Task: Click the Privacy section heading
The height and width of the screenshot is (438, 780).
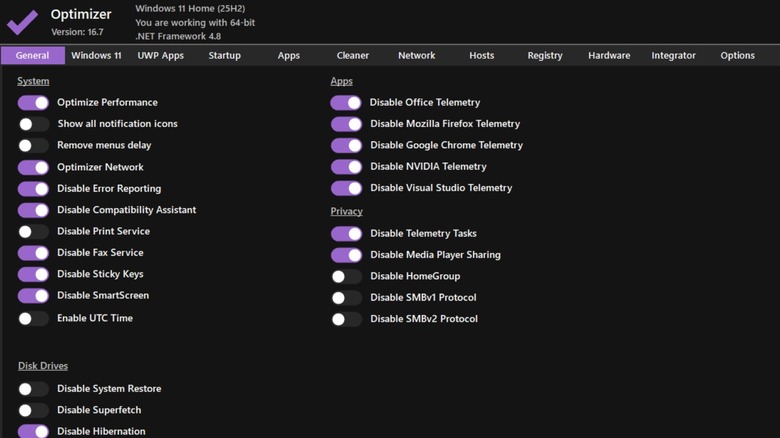Action: click(x=346, y=211)
